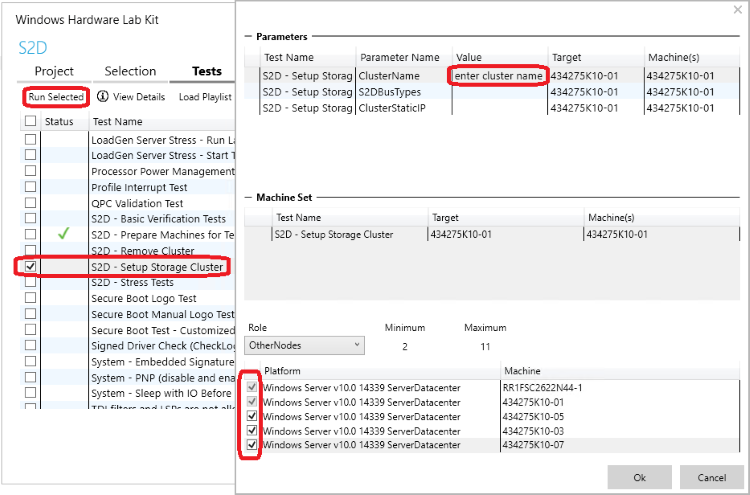750x495 pixels.
Task: Check System - Embedded Signature test checkbox
Action: 31,362
